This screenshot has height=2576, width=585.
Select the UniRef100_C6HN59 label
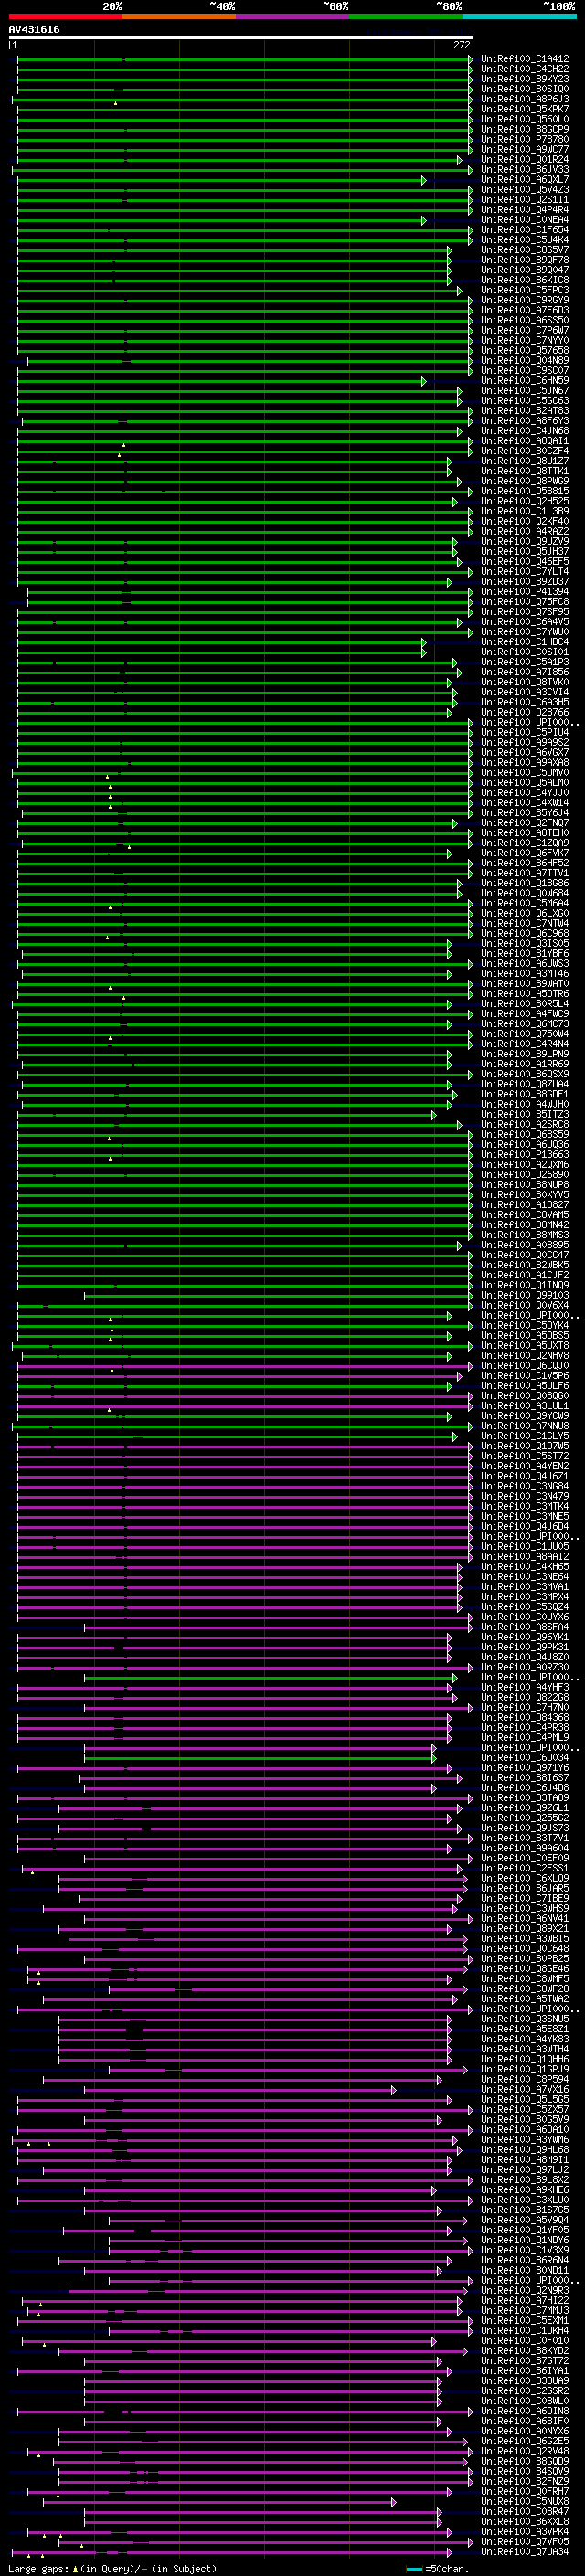coord(525,380)
